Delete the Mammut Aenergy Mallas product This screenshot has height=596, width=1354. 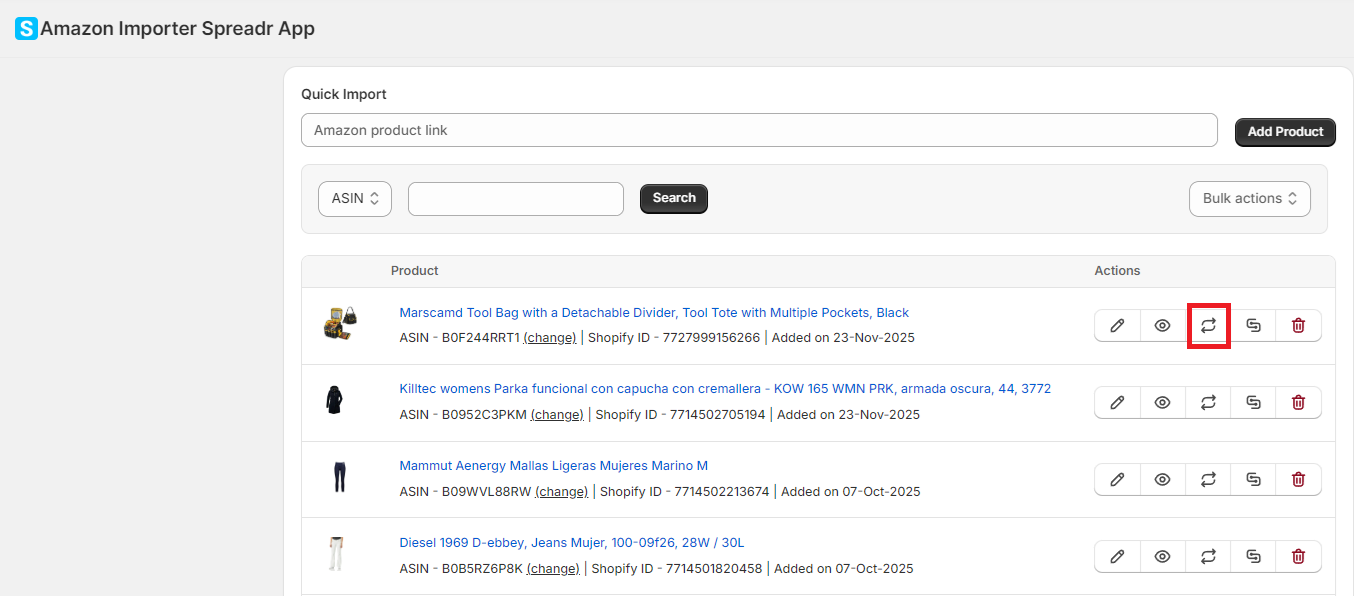1298,479
